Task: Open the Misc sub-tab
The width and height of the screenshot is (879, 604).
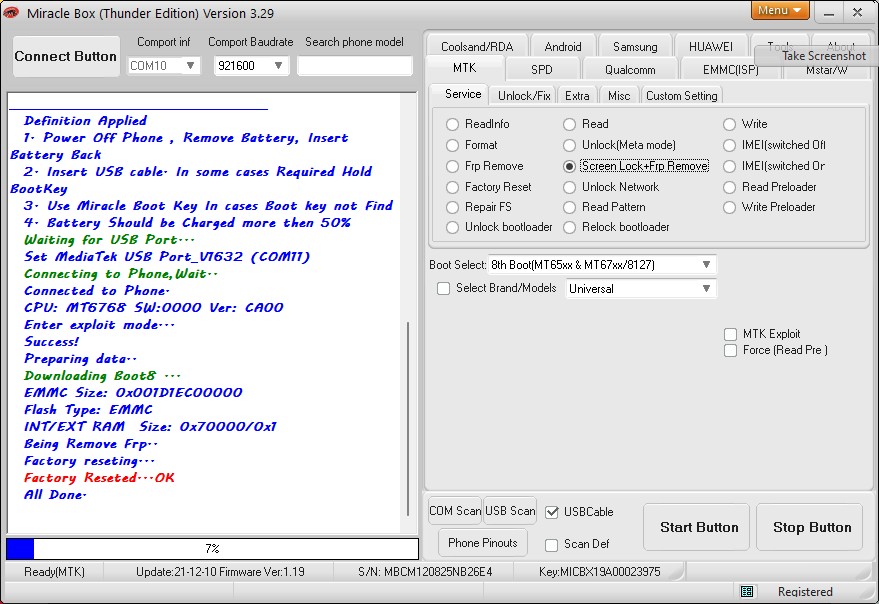Action: 619,96
